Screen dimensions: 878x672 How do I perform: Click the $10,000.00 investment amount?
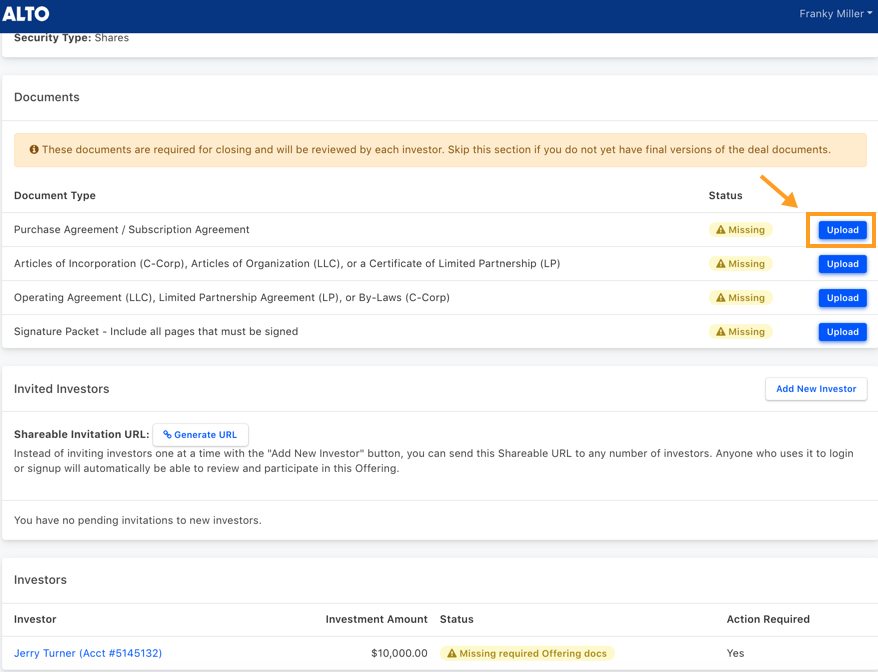coord(399,653)
